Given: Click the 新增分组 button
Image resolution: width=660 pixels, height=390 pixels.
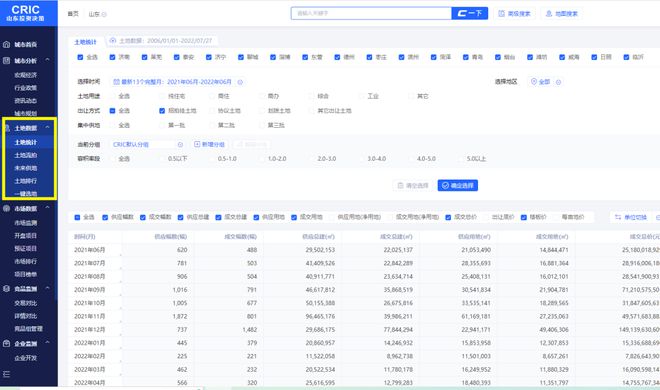Looking at the screenshot, I should (x=210, y=144).
